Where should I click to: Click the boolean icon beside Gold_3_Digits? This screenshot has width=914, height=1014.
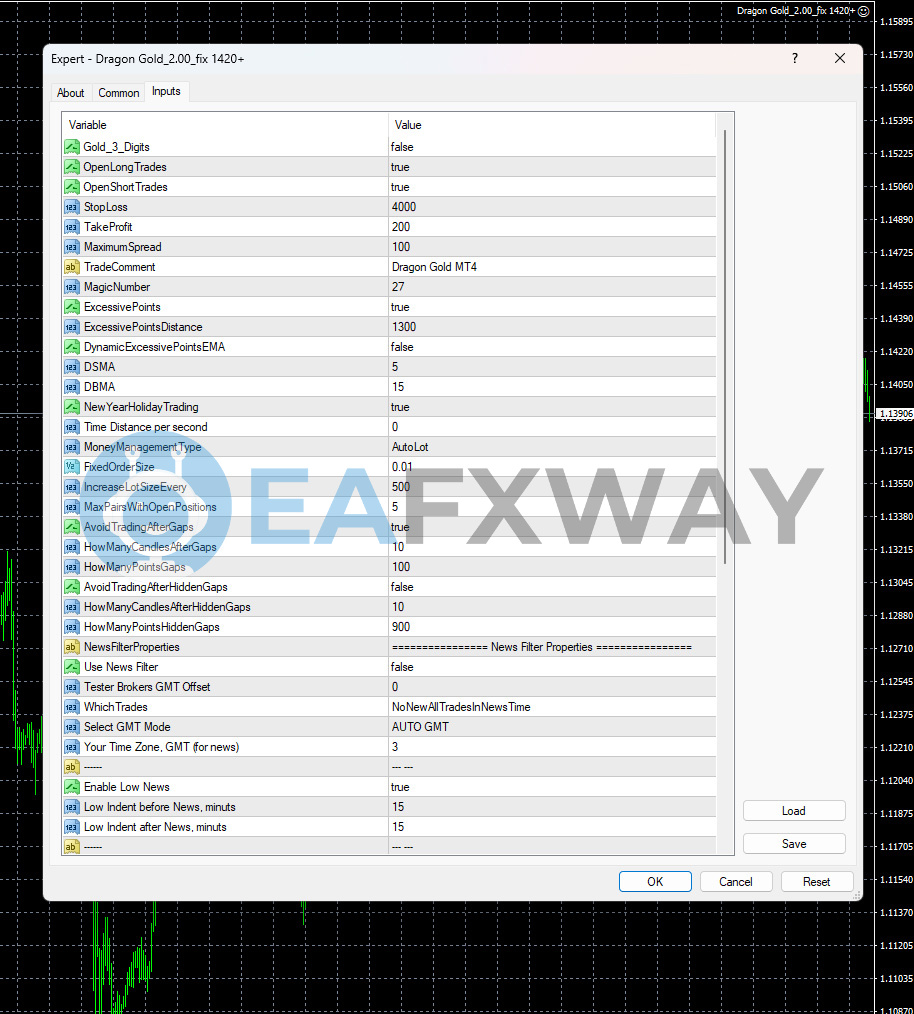pyautogui.click(x=71, y=147)
